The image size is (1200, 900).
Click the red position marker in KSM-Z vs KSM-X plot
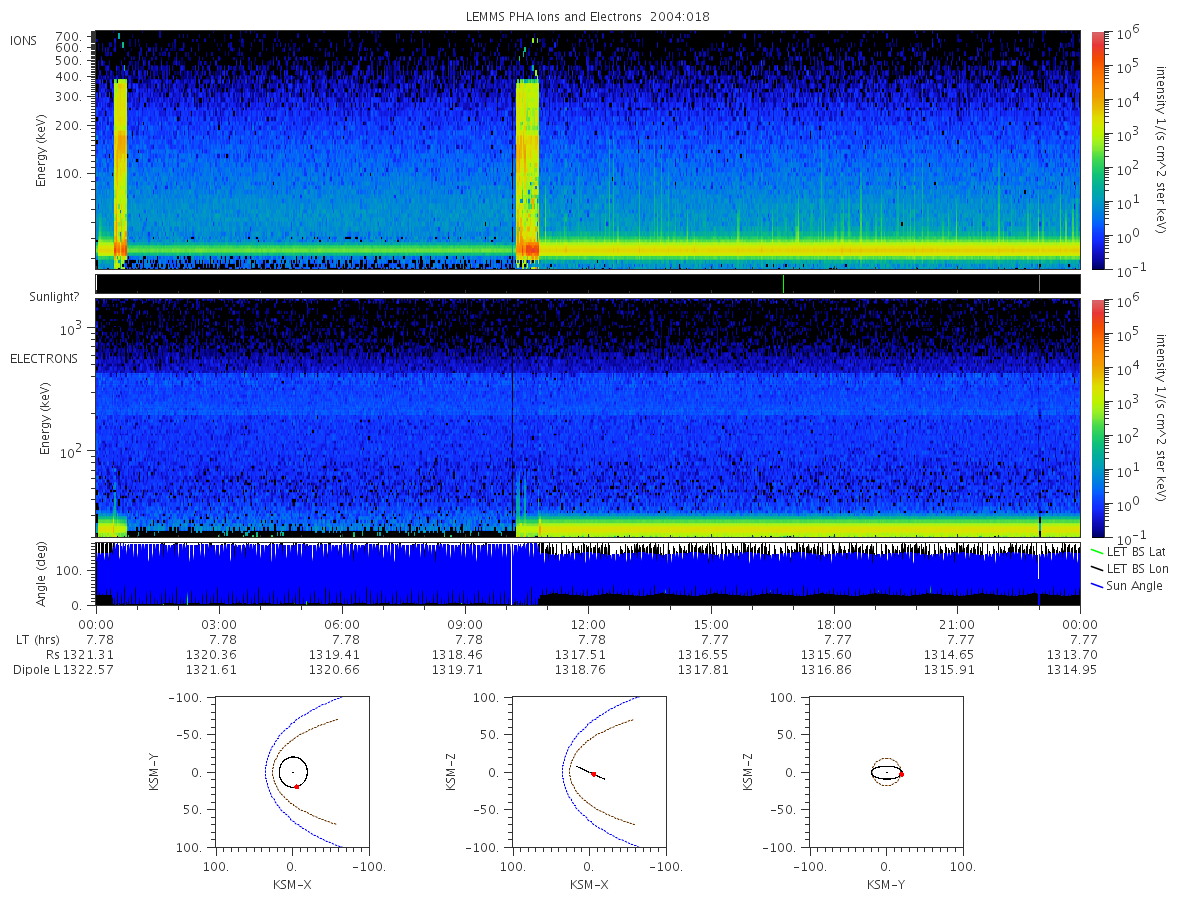click(594, 774)
